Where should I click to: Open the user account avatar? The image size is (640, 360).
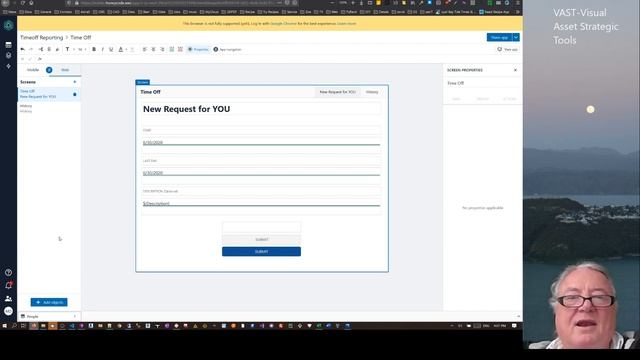point(8,311)
